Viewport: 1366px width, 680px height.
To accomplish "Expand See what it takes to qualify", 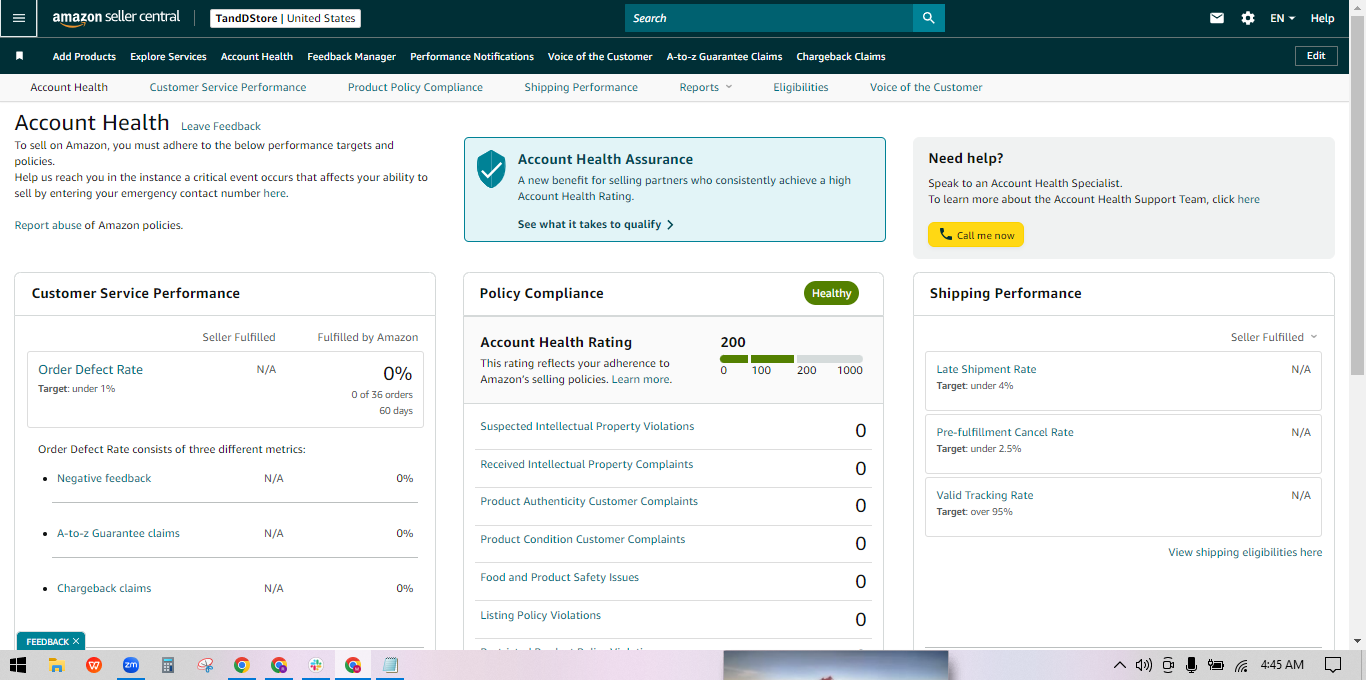I will [x=596, y=224].
